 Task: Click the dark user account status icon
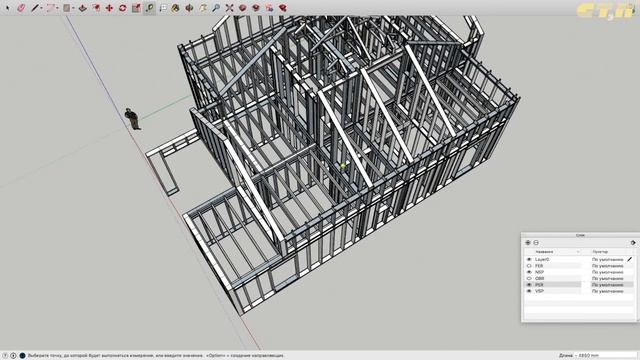[x=22, y=356]
